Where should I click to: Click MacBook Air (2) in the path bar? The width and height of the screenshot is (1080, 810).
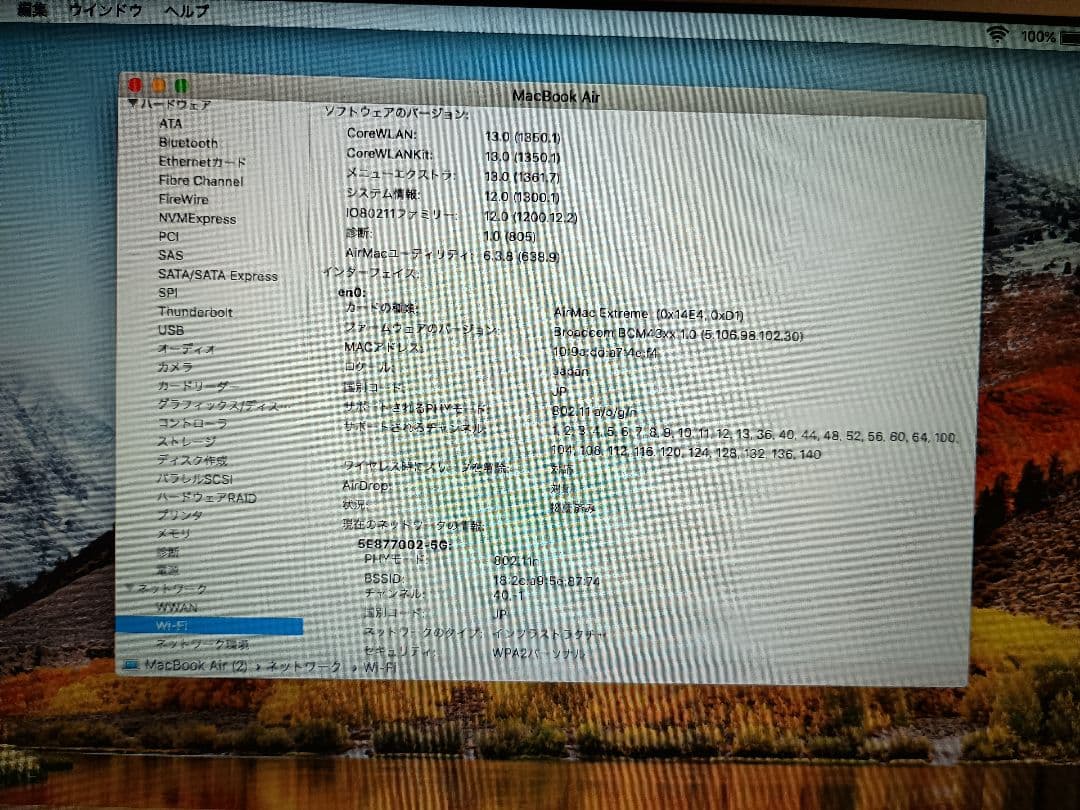[x=196, y=665]
